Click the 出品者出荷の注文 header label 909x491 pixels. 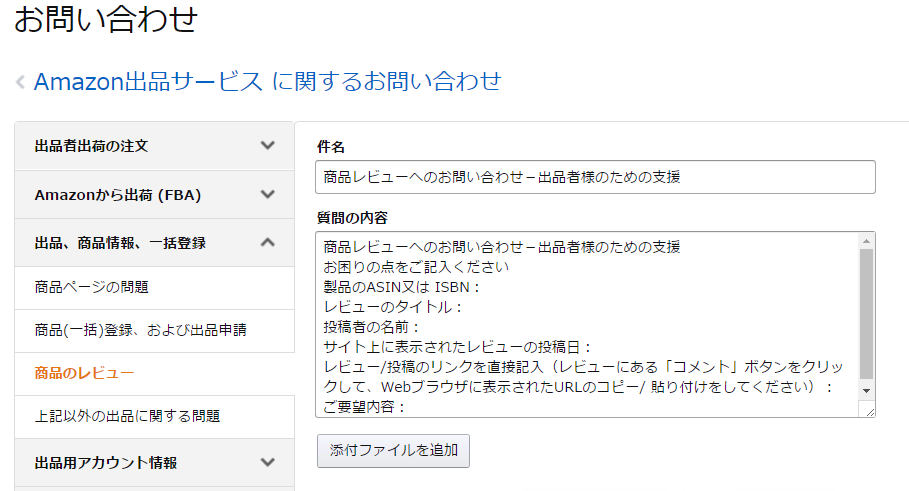92,146
